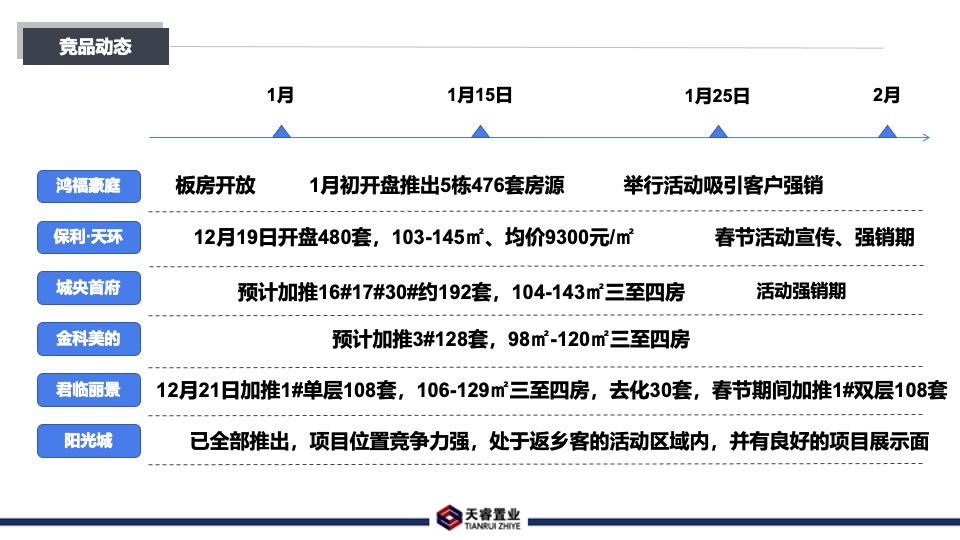Click the 1月25日 date label
The image size is (960, 540).
pos(717,96)
